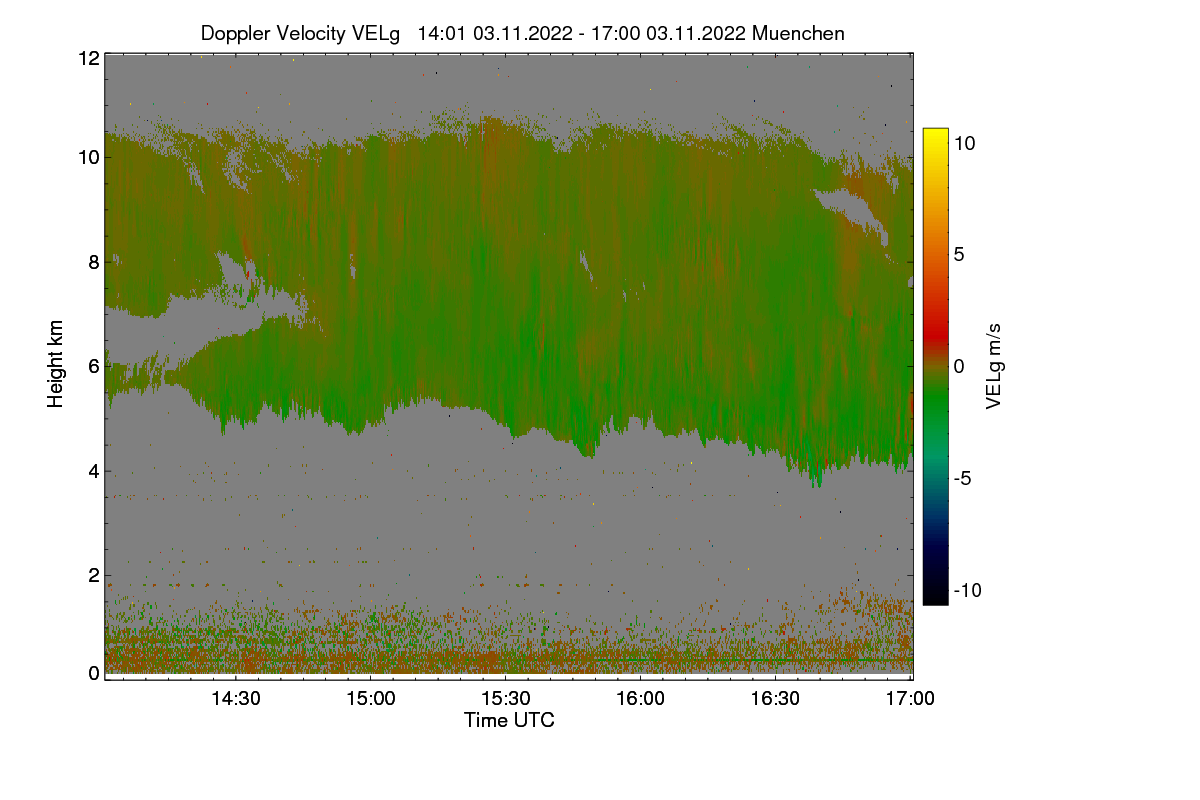Click the plot title 'Doppler Velocity VELg'
1200x800 pixels.
[x=300, y=33]
